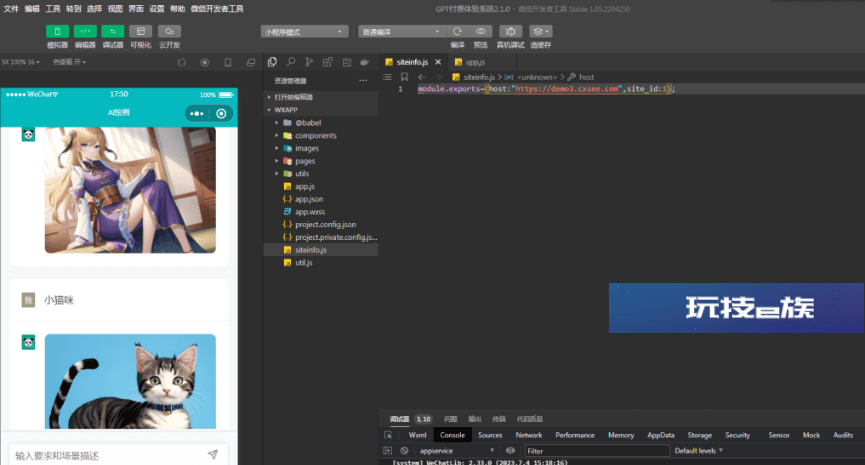Open the 文件 menu

[11, 9]
